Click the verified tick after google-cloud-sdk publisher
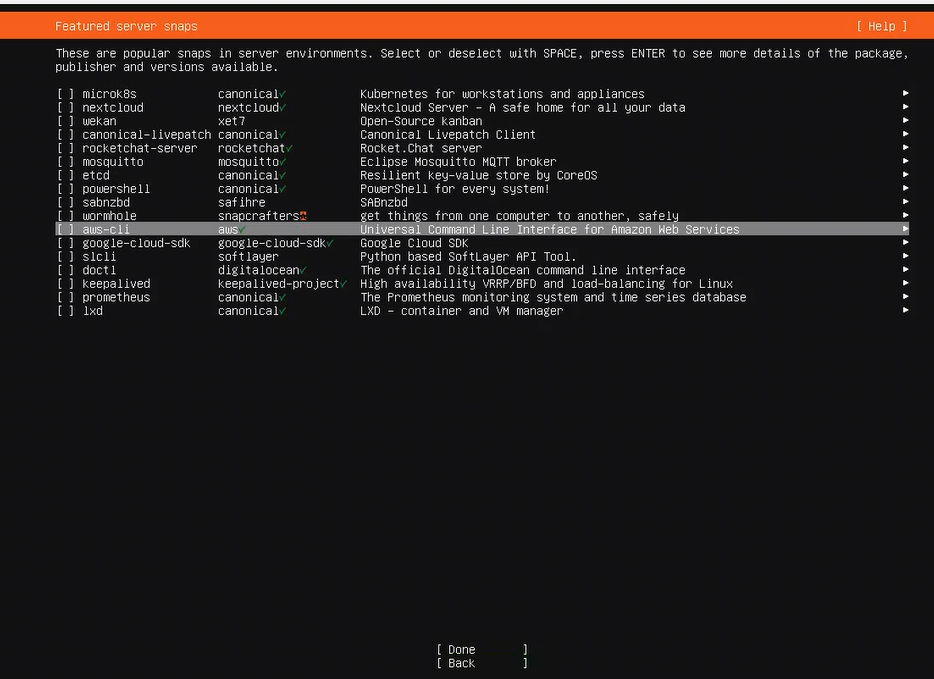Viewport: 934px width, 679px height. point(330,243)
